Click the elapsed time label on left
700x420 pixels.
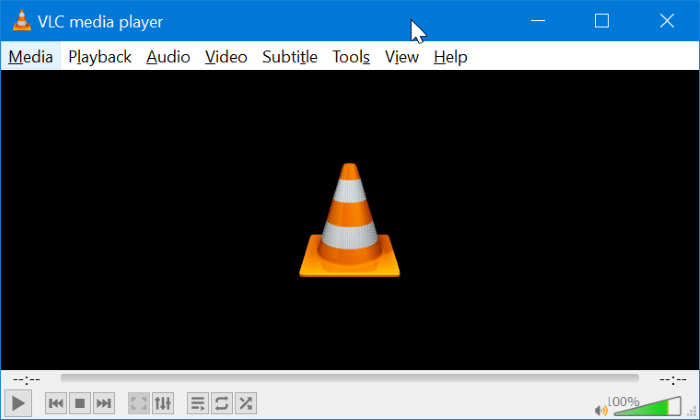click(x=26, y=380)
